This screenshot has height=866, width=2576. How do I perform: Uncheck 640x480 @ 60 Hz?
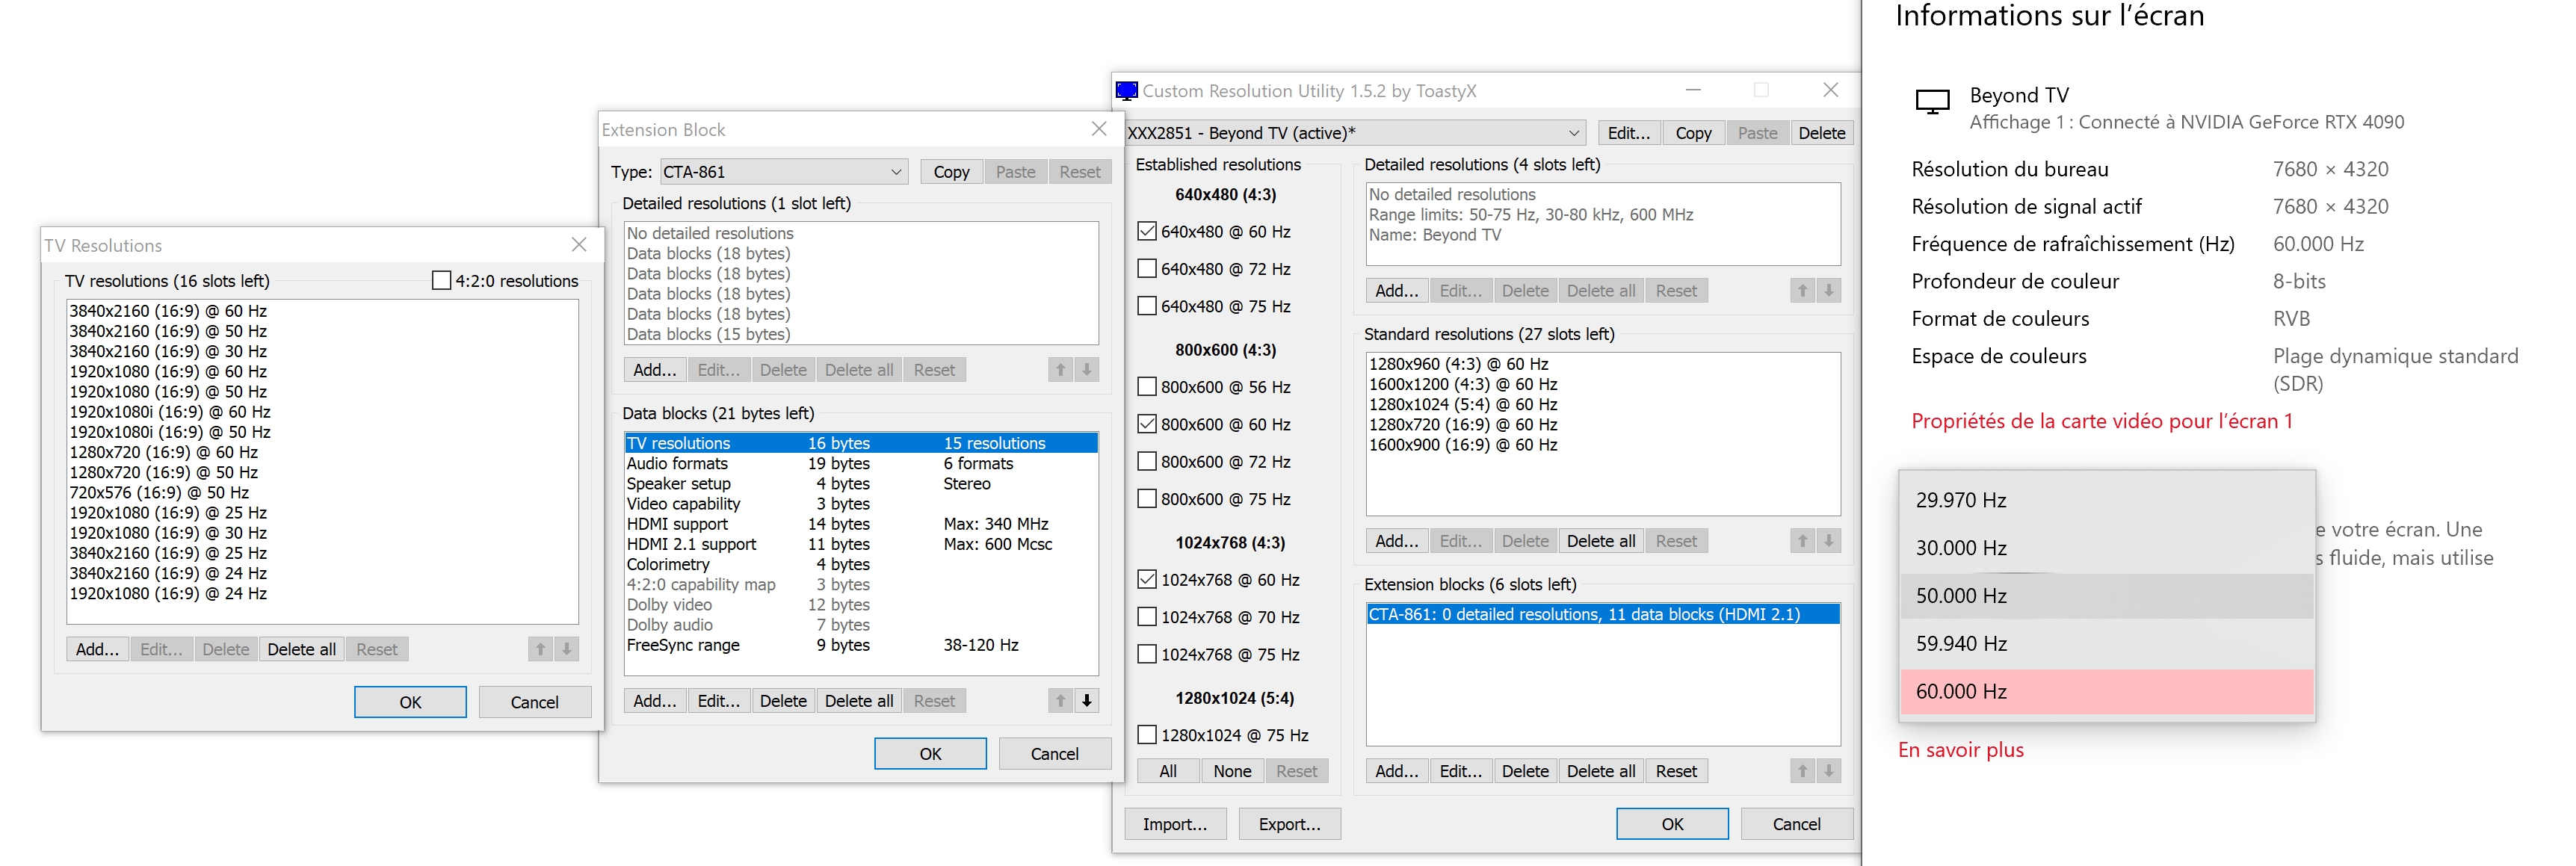pyautogui.click(x=1147, y=231)
